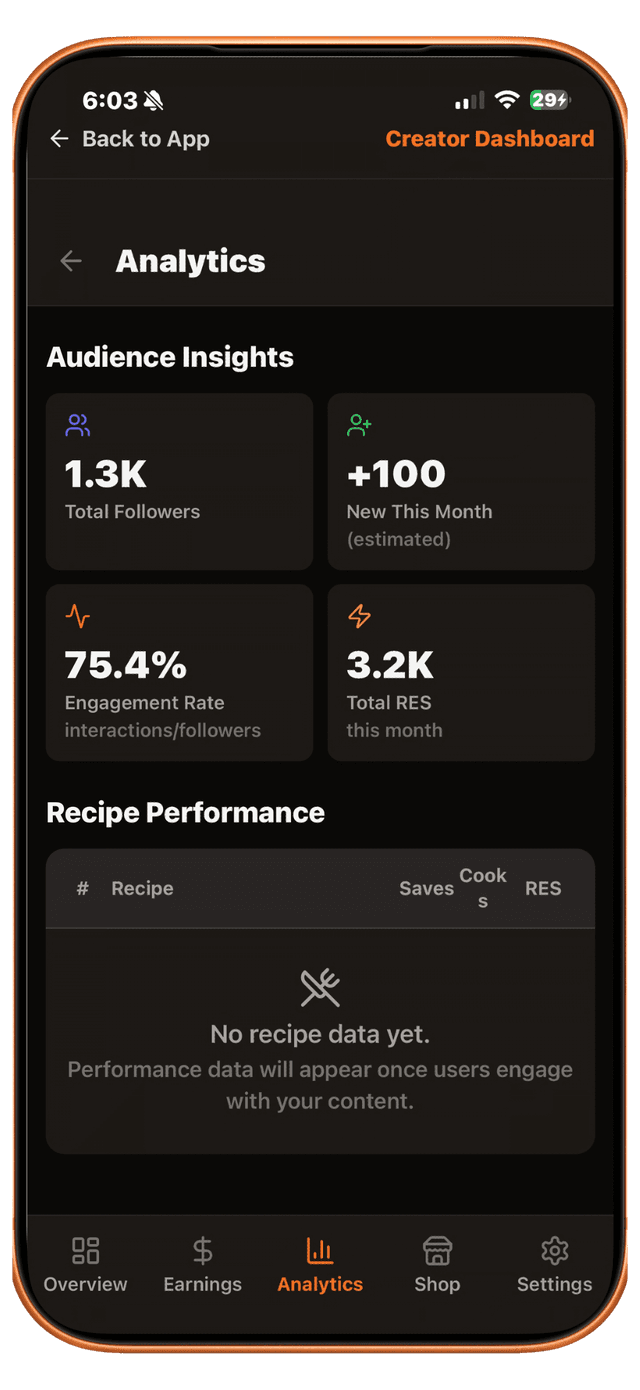
Task: Switch to the Overview tab
Action: tap(85, 1265)
